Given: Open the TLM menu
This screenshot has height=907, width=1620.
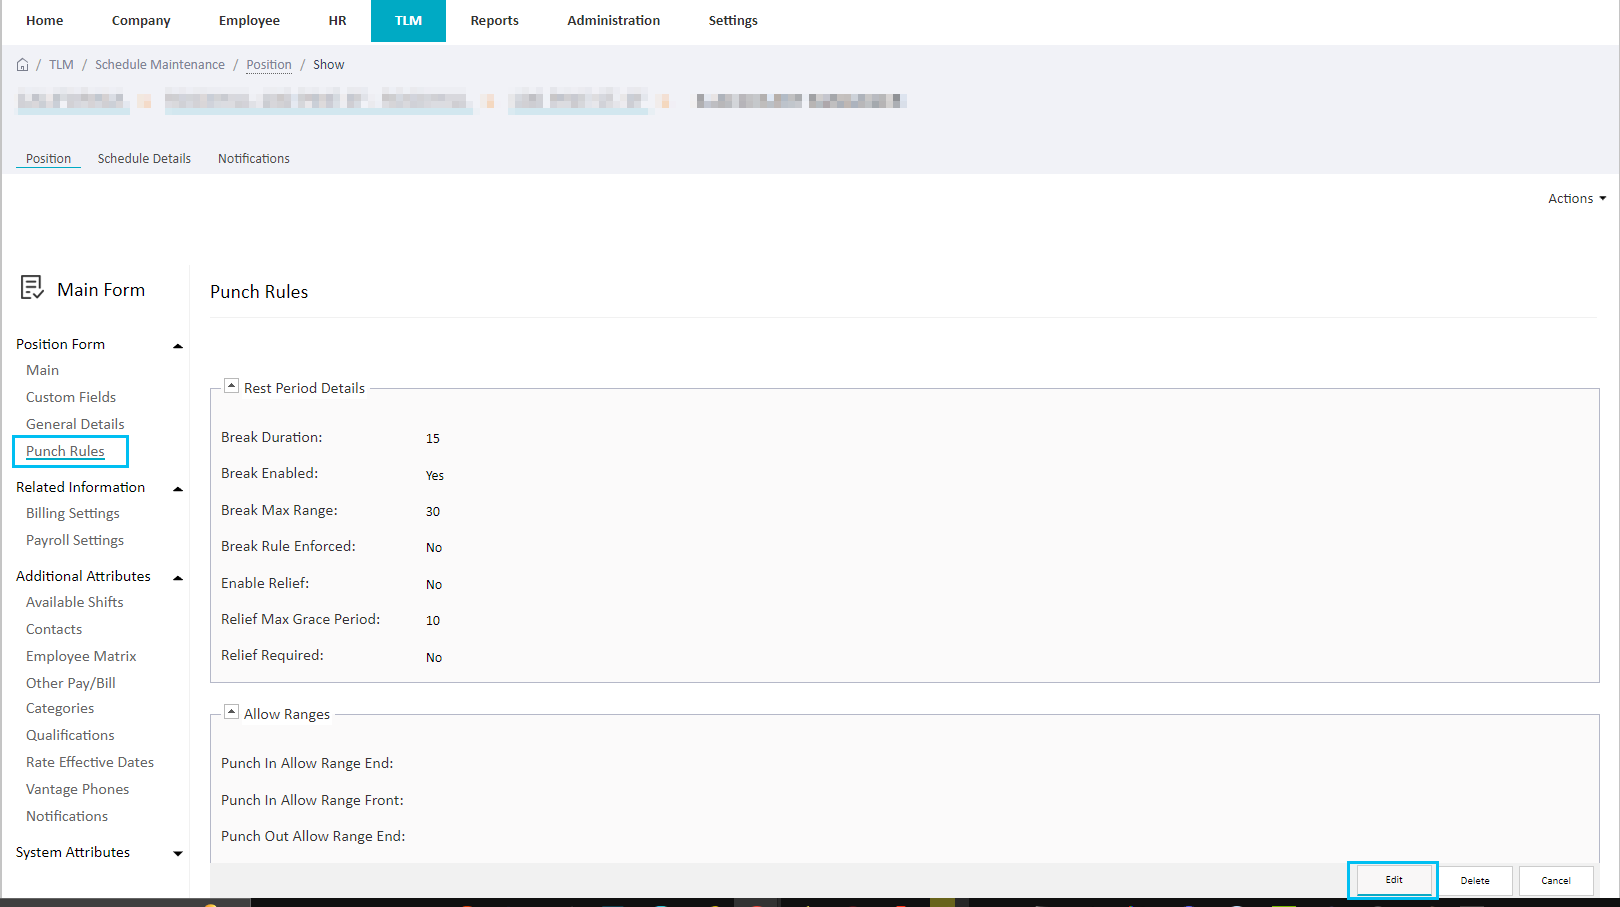Looking at the screenshot, I should [407, 20].
